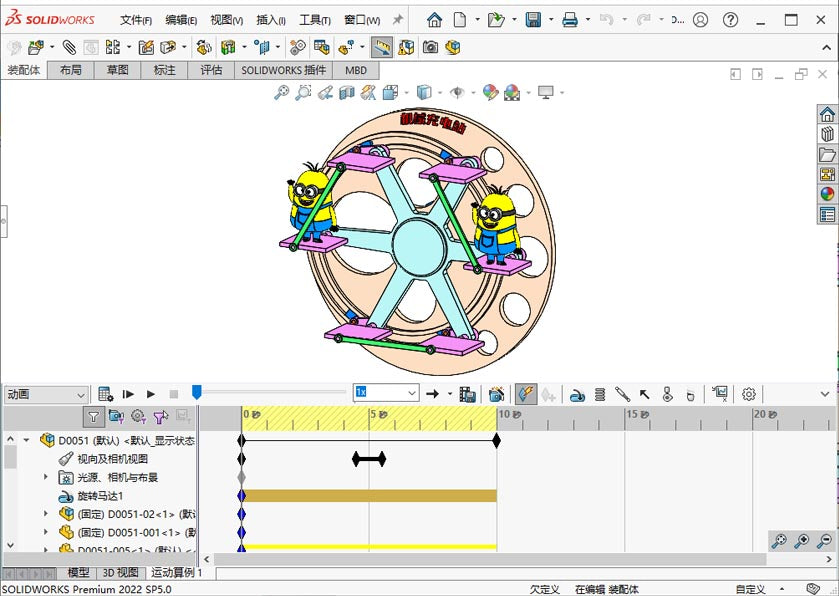Click the Move Component icon
The height and width of the screenshot is (596, 839).
(168, 48)
